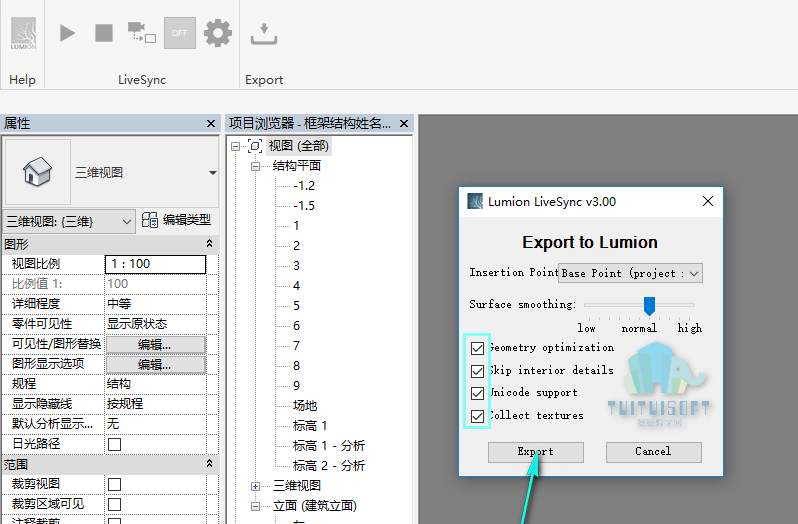Image resolution: width=798 pixels, height=524 pixels.
Task: Collapse 立面 (建筑立面) tree node
Action: (x=255, y=506)
